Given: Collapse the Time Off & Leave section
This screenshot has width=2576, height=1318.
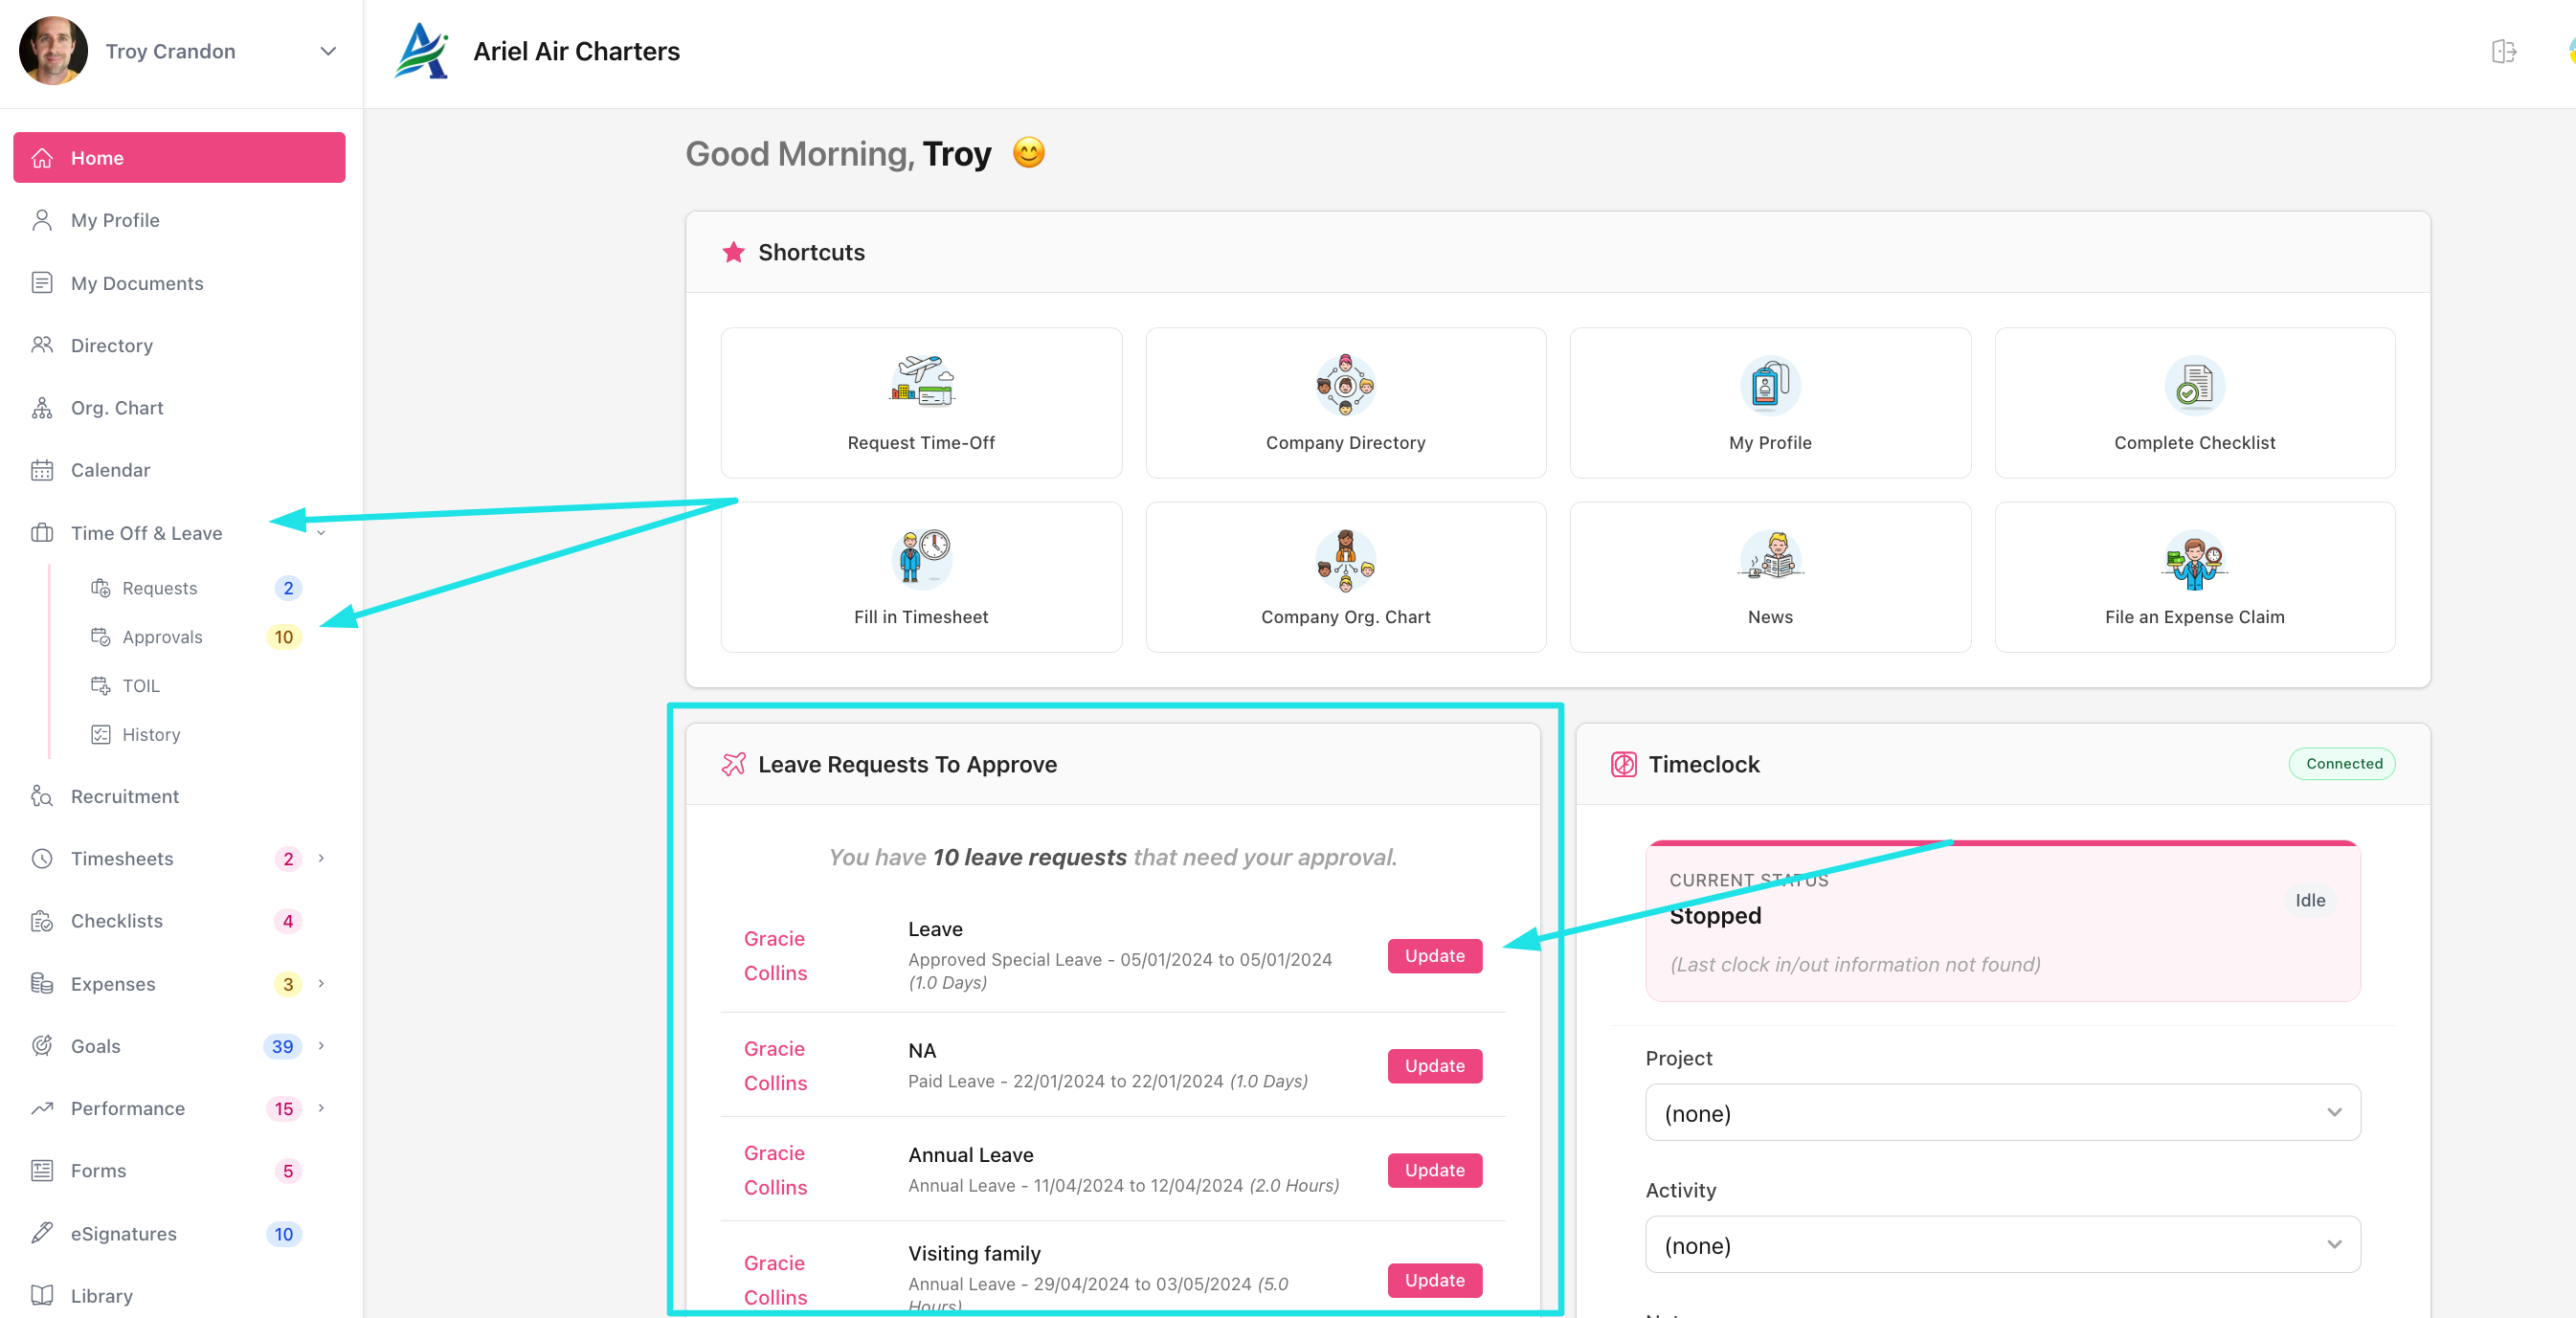Looking at the screenshot, I should [321, 534].
